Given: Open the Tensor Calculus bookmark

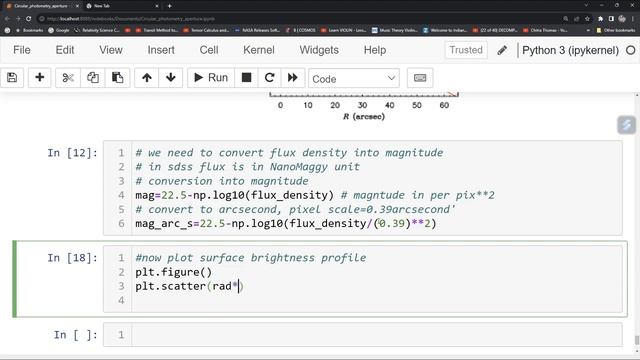Looking at the screenshot, I should click(207, 30).
